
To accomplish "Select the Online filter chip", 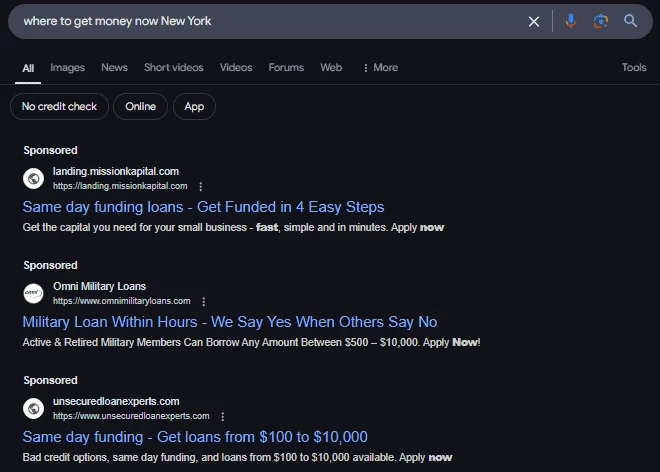I will point(140,107).
